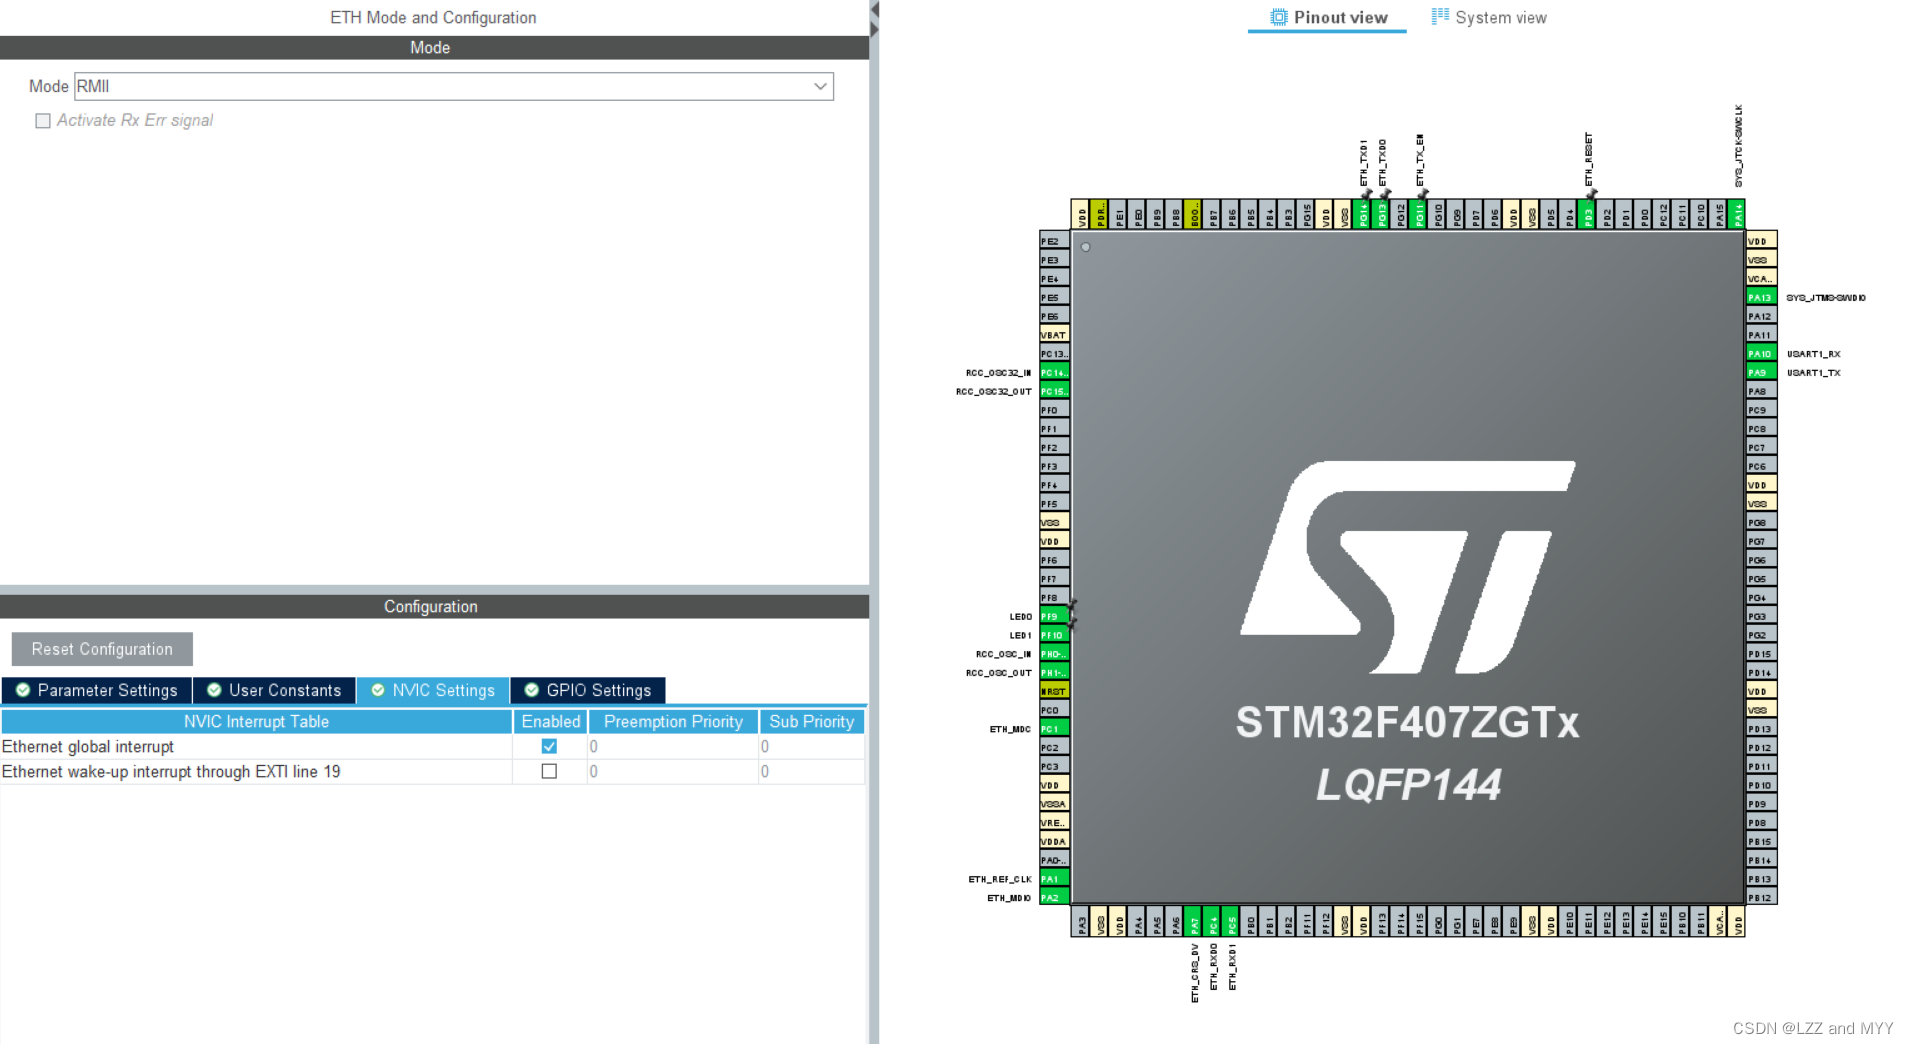Open the User Constants tab
This screenshot has width=1909, height=1044.
(x=275, y=690)
